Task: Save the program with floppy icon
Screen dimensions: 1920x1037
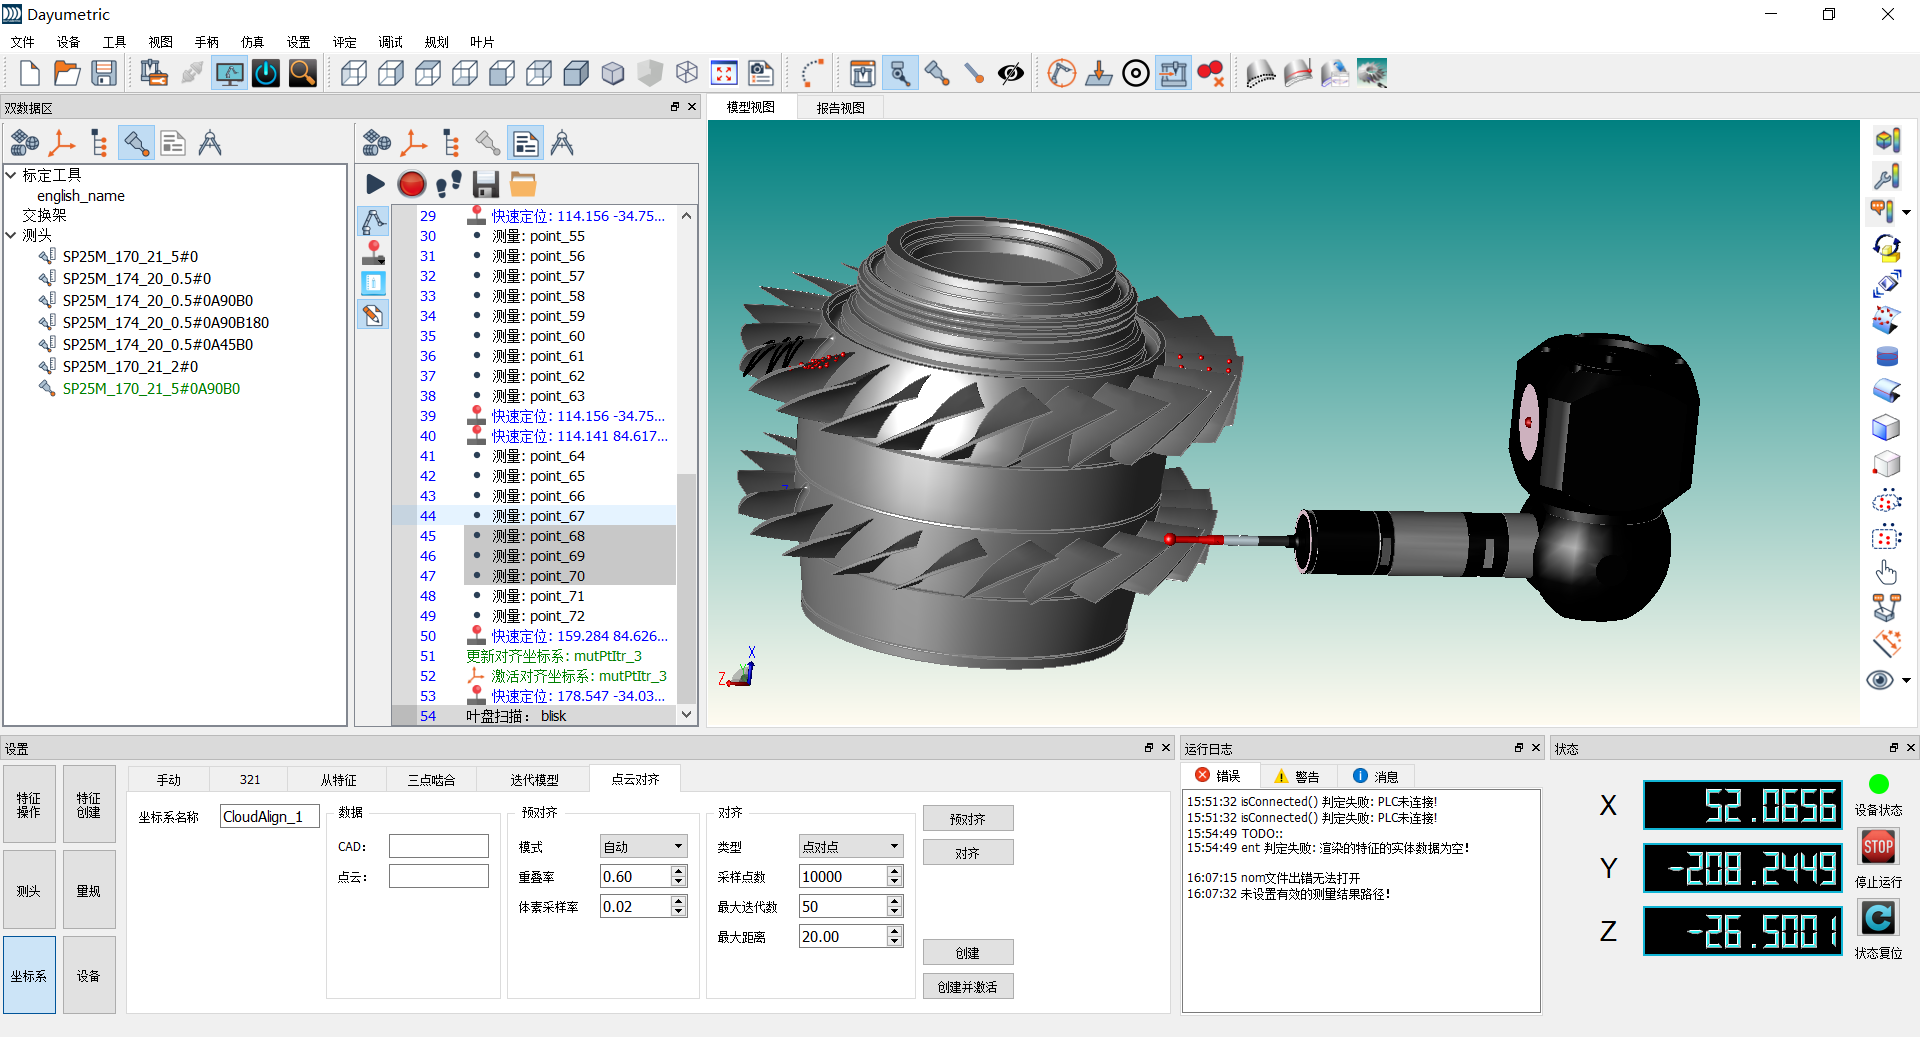Action: [486, 184]
